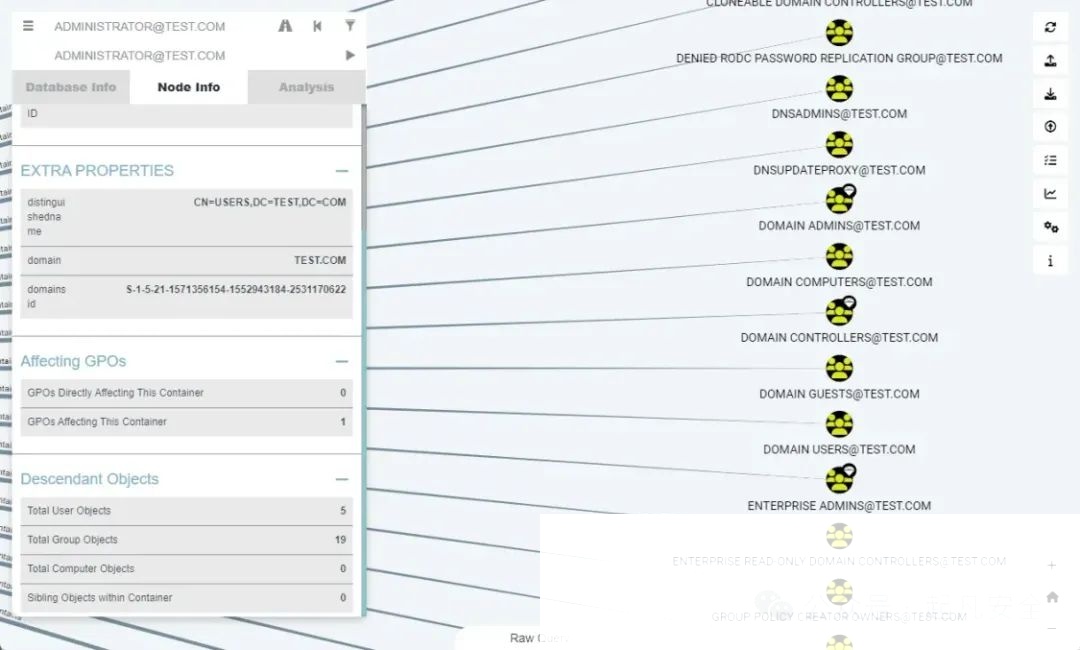Select the DOMAIN CONTROLLERS@TEST.COM group node
The height and width of the screenshot is (650, 1080).
[839, 312]
